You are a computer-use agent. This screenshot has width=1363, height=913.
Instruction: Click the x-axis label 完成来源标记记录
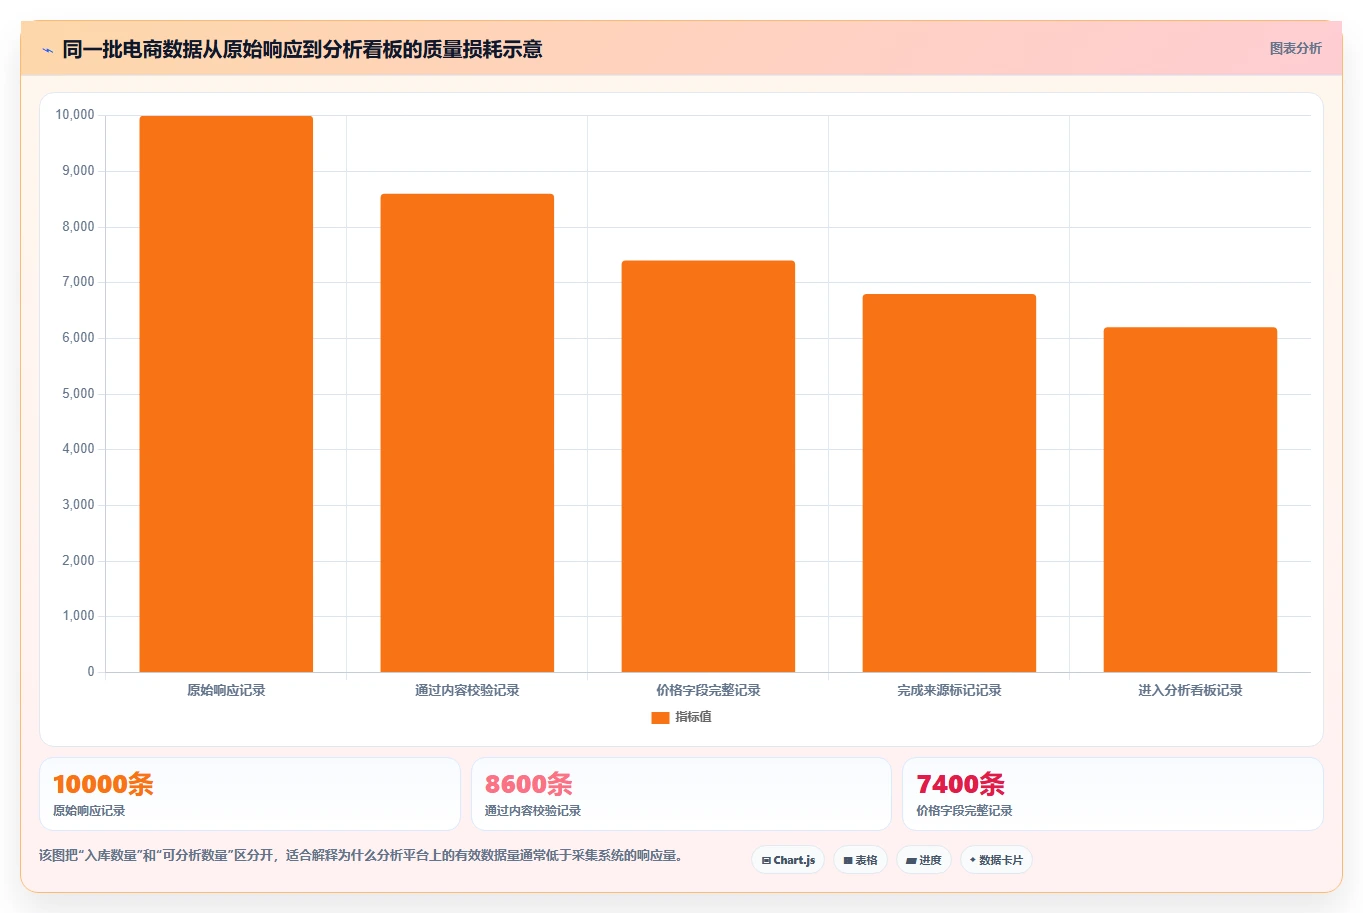coord(949,690)
